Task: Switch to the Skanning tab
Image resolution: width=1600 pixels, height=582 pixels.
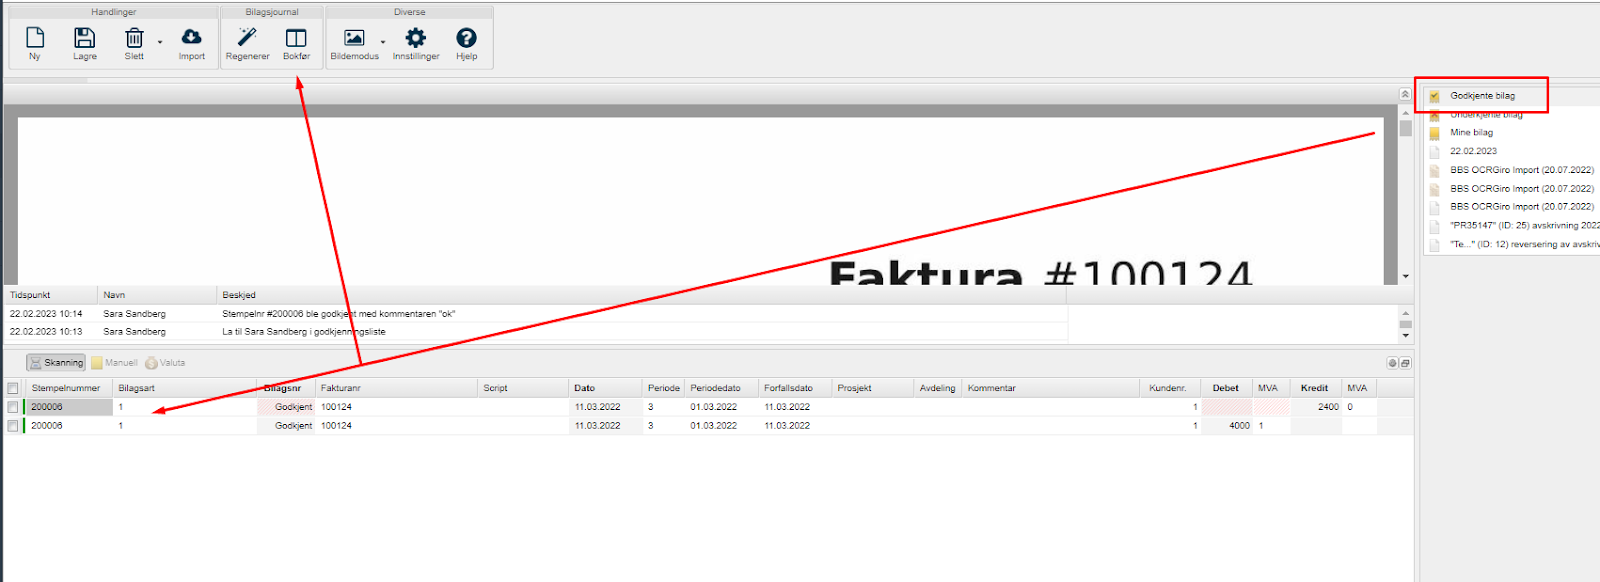Action: pos(56,363)
